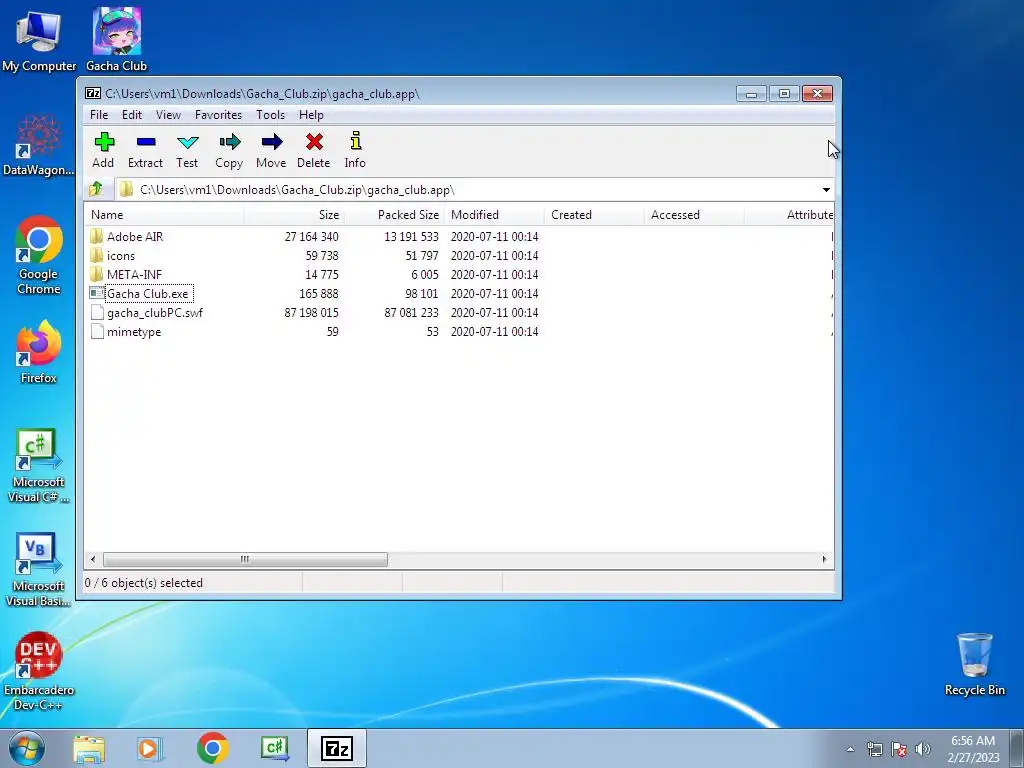
Task: Select My Computer desktop icon
Action: click(x=39, y=40)
